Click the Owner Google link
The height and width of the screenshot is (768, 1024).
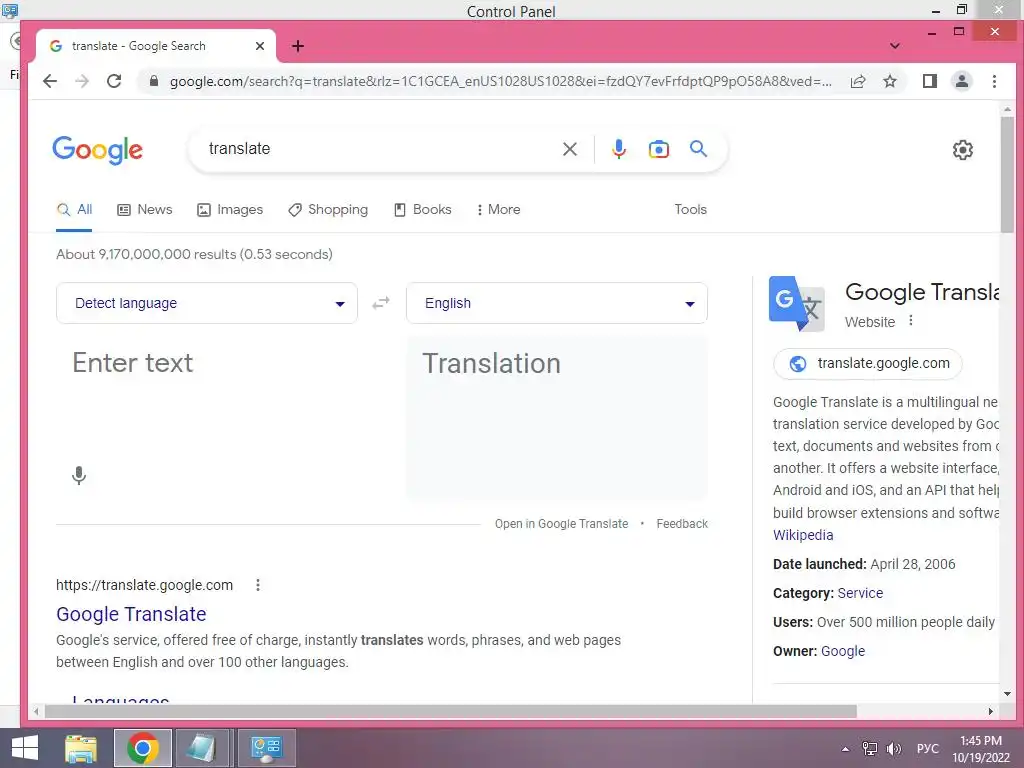842,651
